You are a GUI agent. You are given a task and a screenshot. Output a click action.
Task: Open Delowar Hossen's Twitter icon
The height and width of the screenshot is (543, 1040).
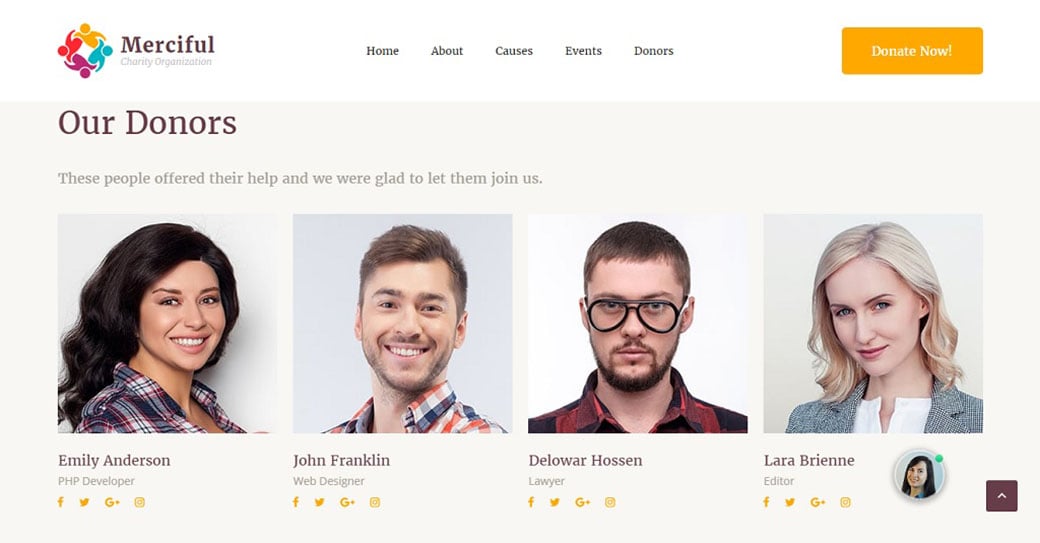point(554,502)
